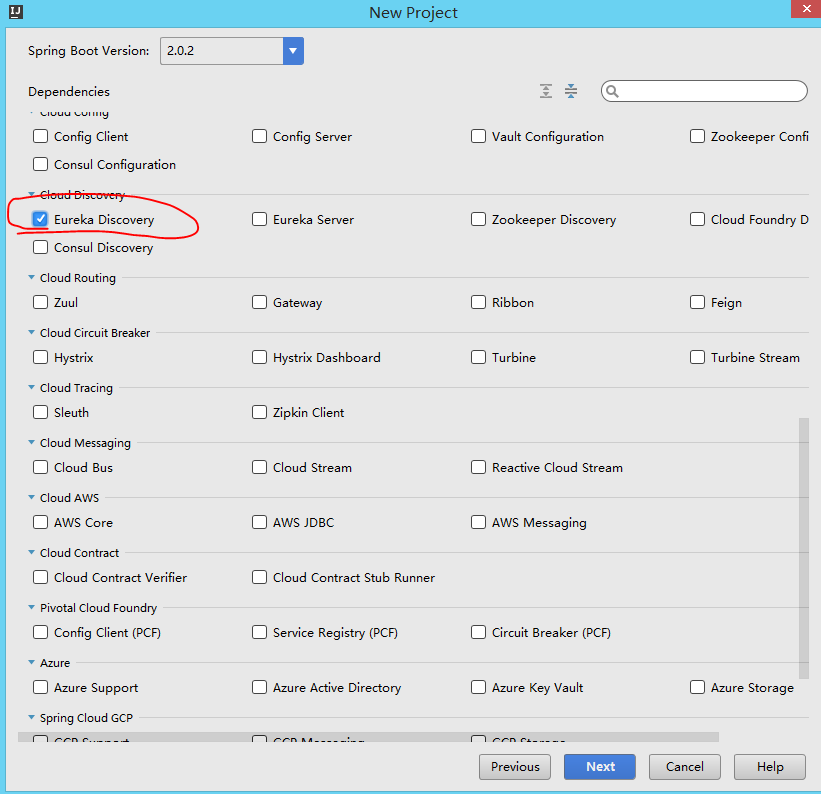
Task: Click Cancel to abort project creation
Action: pos(685,767)
